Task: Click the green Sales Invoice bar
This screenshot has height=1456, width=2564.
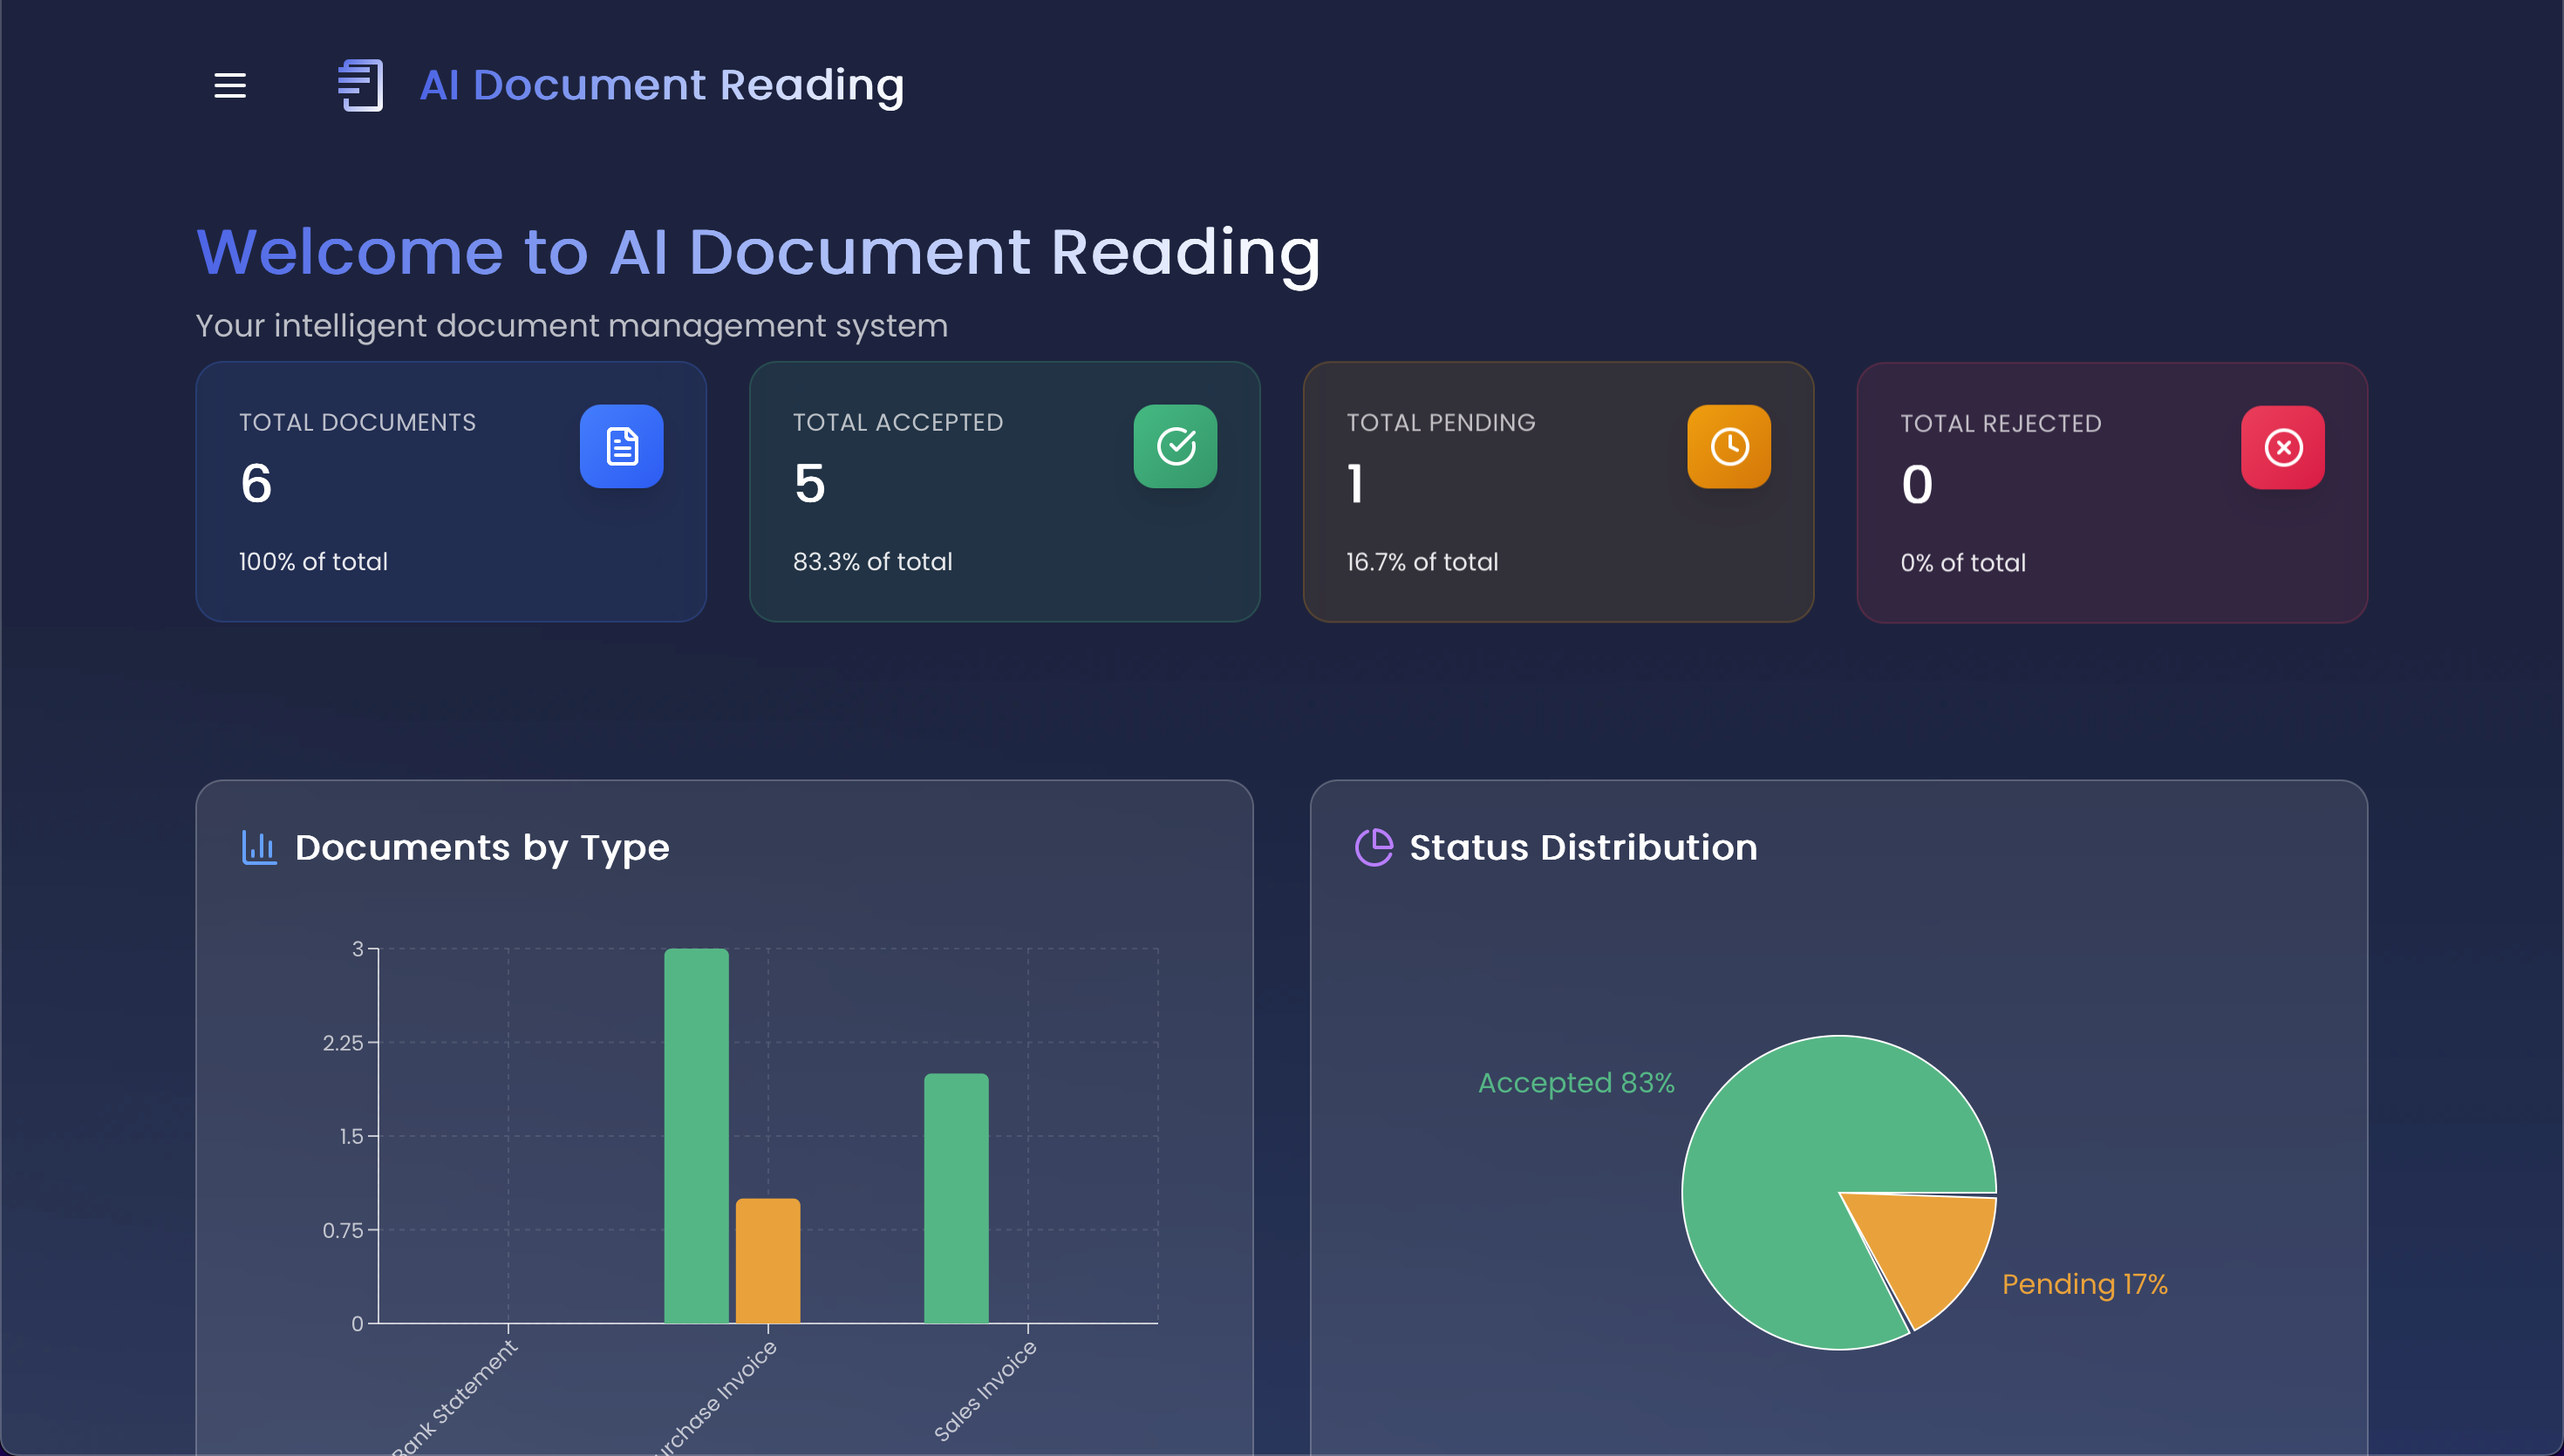Action: [x=956, y=1198]
